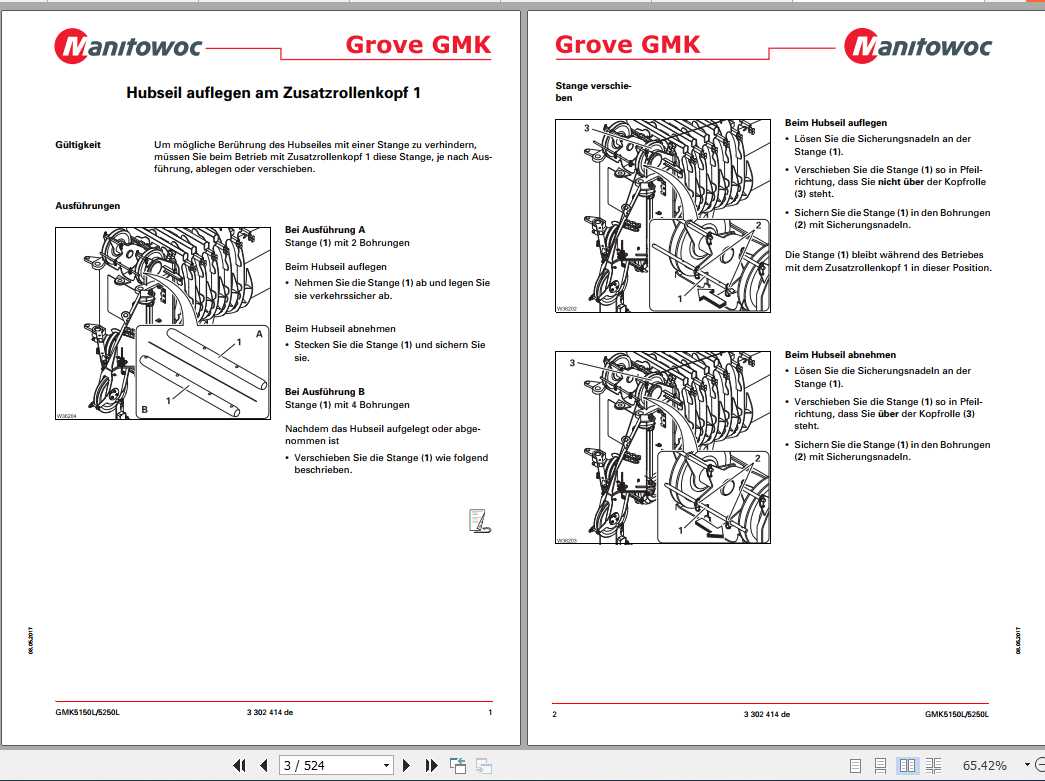The width and height of the screenshot is (1045, 781).
Task: Click '3 302 414 de' footer on right page
Action: click(767, 714)
